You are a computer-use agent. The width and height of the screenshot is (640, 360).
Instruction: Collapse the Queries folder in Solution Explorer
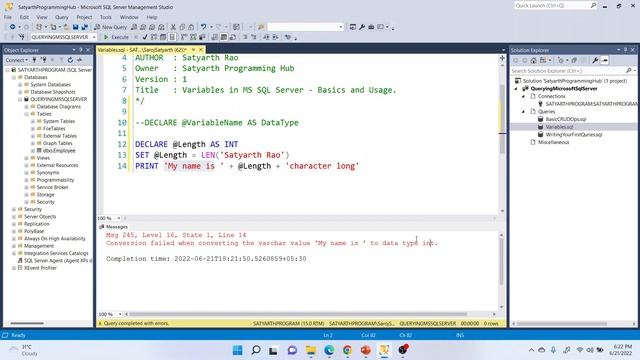click(x=524, y=111)
